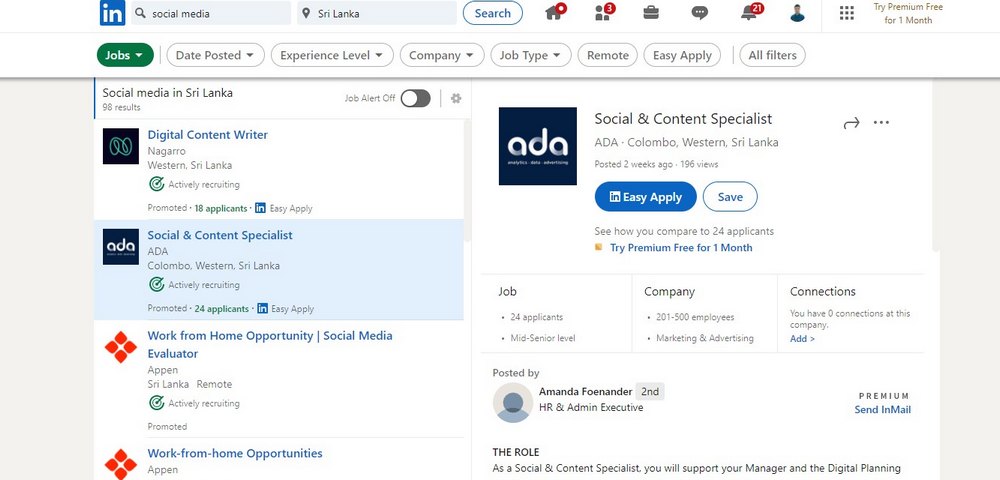Click the Nagarro company logo
Screen dimensions: 1000x480
[x=121, y=146]
